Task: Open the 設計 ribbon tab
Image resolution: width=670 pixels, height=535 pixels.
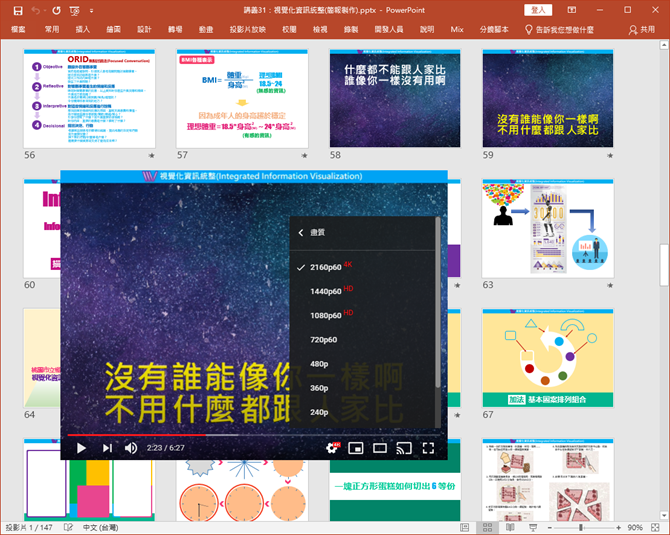Action: tap(144, 29)
